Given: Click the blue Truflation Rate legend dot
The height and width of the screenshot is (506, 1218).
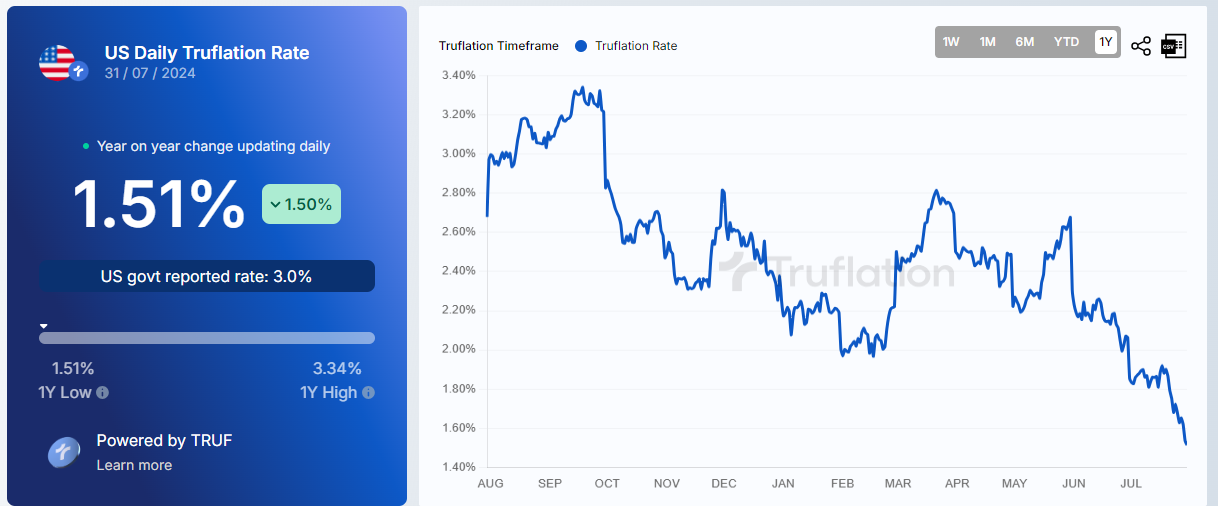Looking at the screenshot, I should point(581,45).
